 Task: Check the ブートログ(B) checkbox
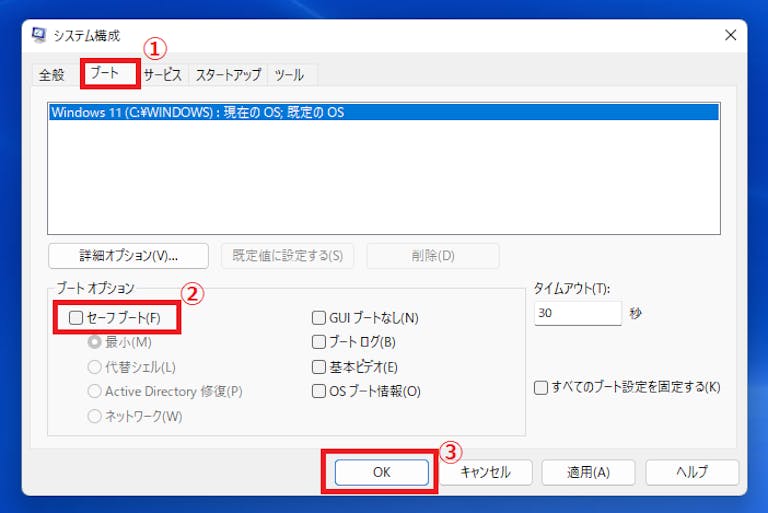pos(319,342)
